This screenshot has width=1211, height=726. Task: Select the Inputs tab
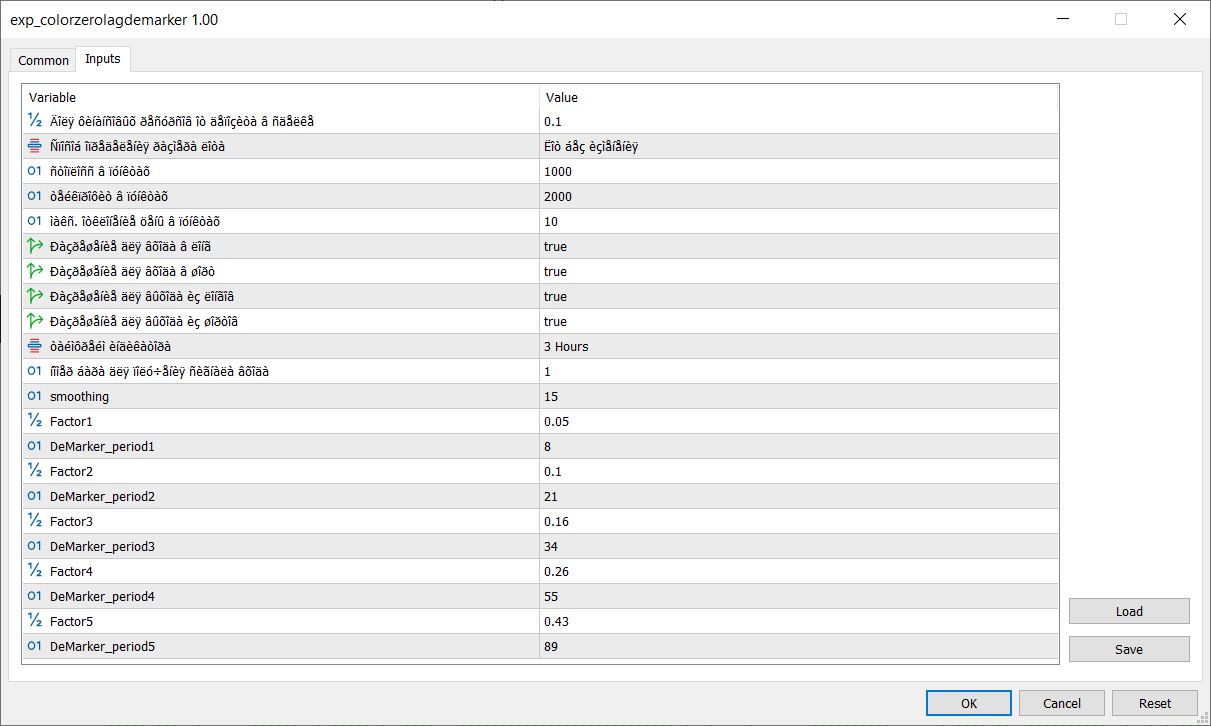102,59
